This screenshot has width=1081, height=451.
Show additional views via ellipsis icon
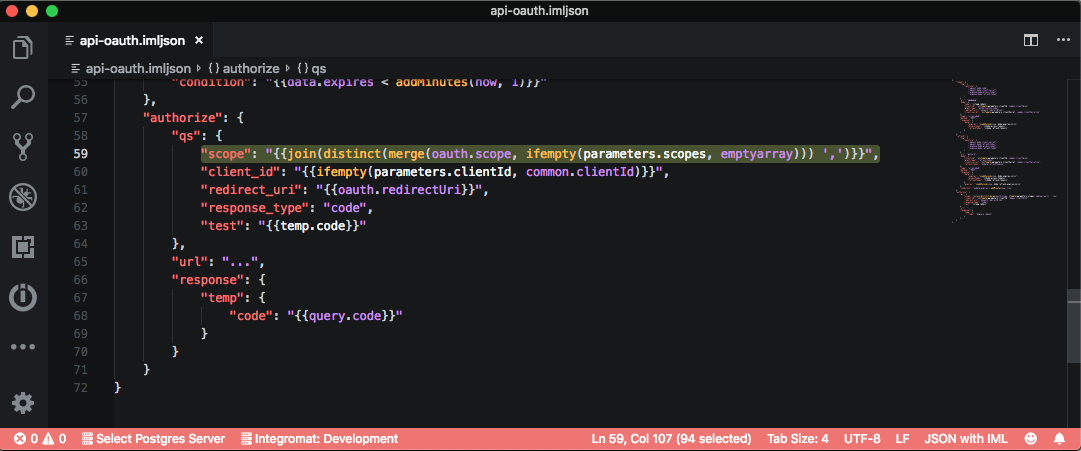point(23,347)
